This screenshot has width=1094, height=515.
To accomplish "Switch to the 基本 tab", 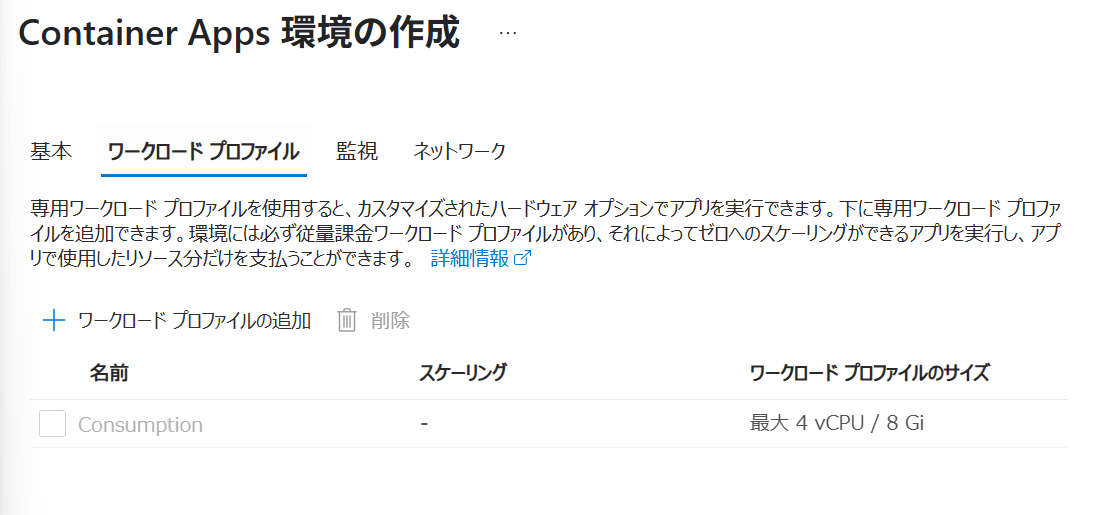I will point(51,151).
